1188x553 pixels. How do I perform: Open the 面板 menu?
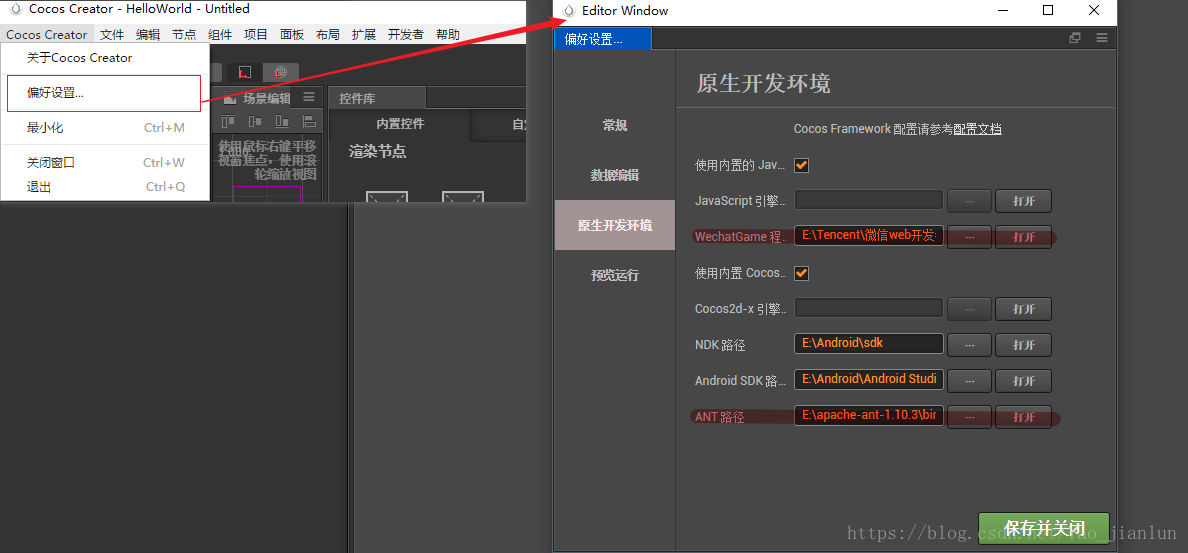coord(292,34)
